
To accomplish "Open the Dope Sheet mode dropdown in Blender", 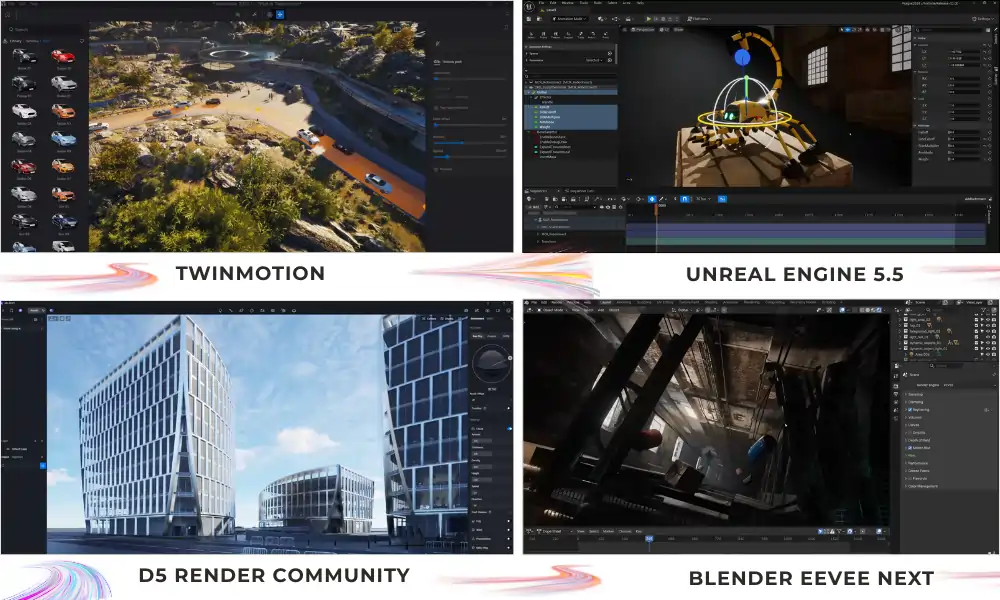I will coord(554,531).
